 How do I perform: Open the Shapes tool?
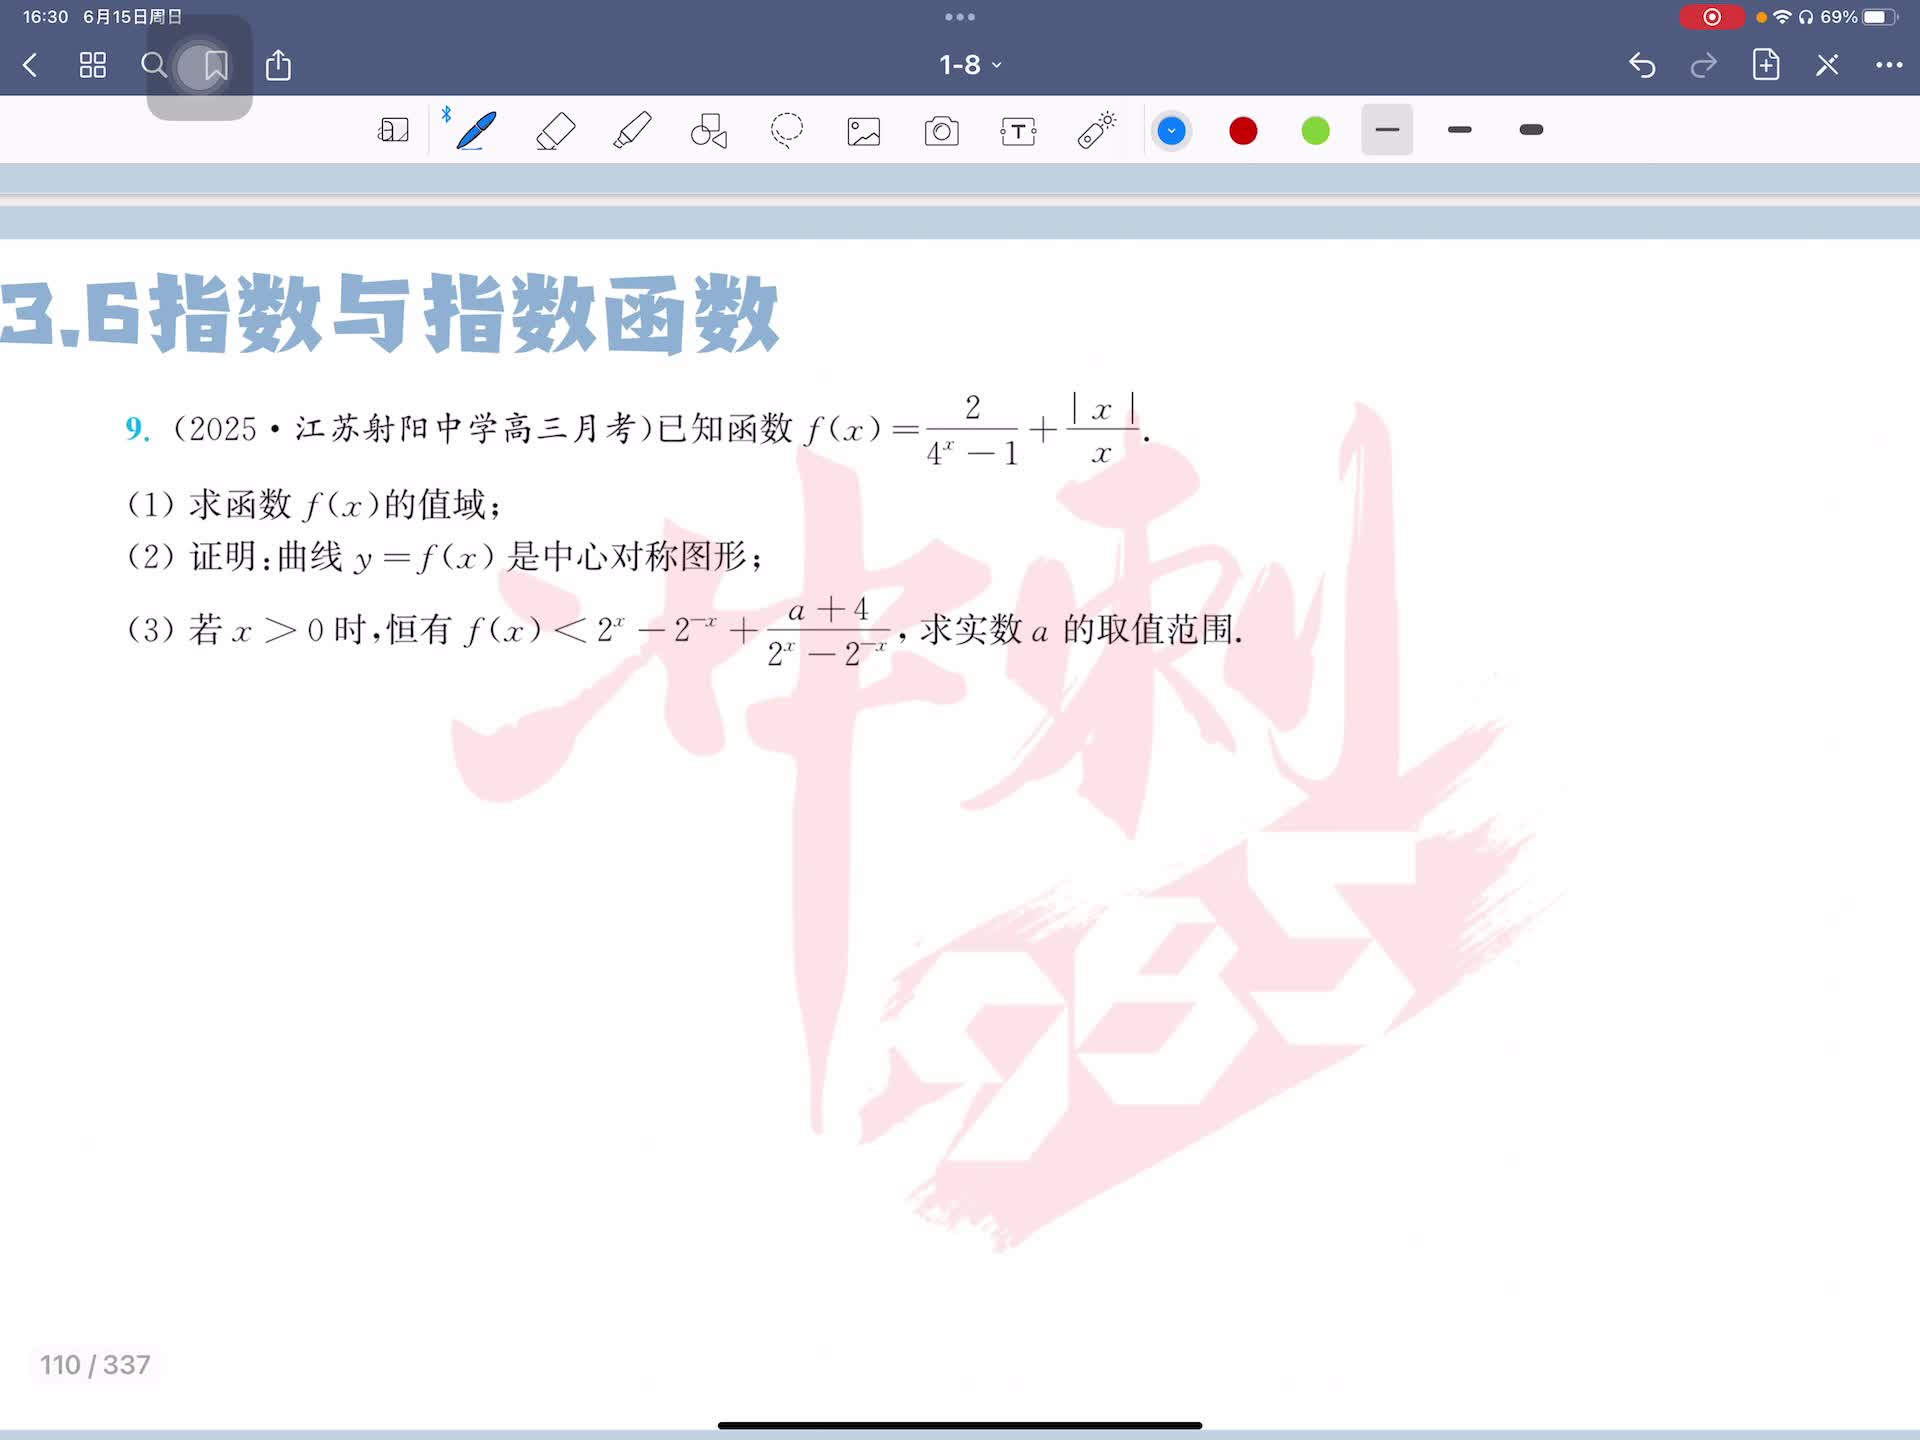coord(709,131)
